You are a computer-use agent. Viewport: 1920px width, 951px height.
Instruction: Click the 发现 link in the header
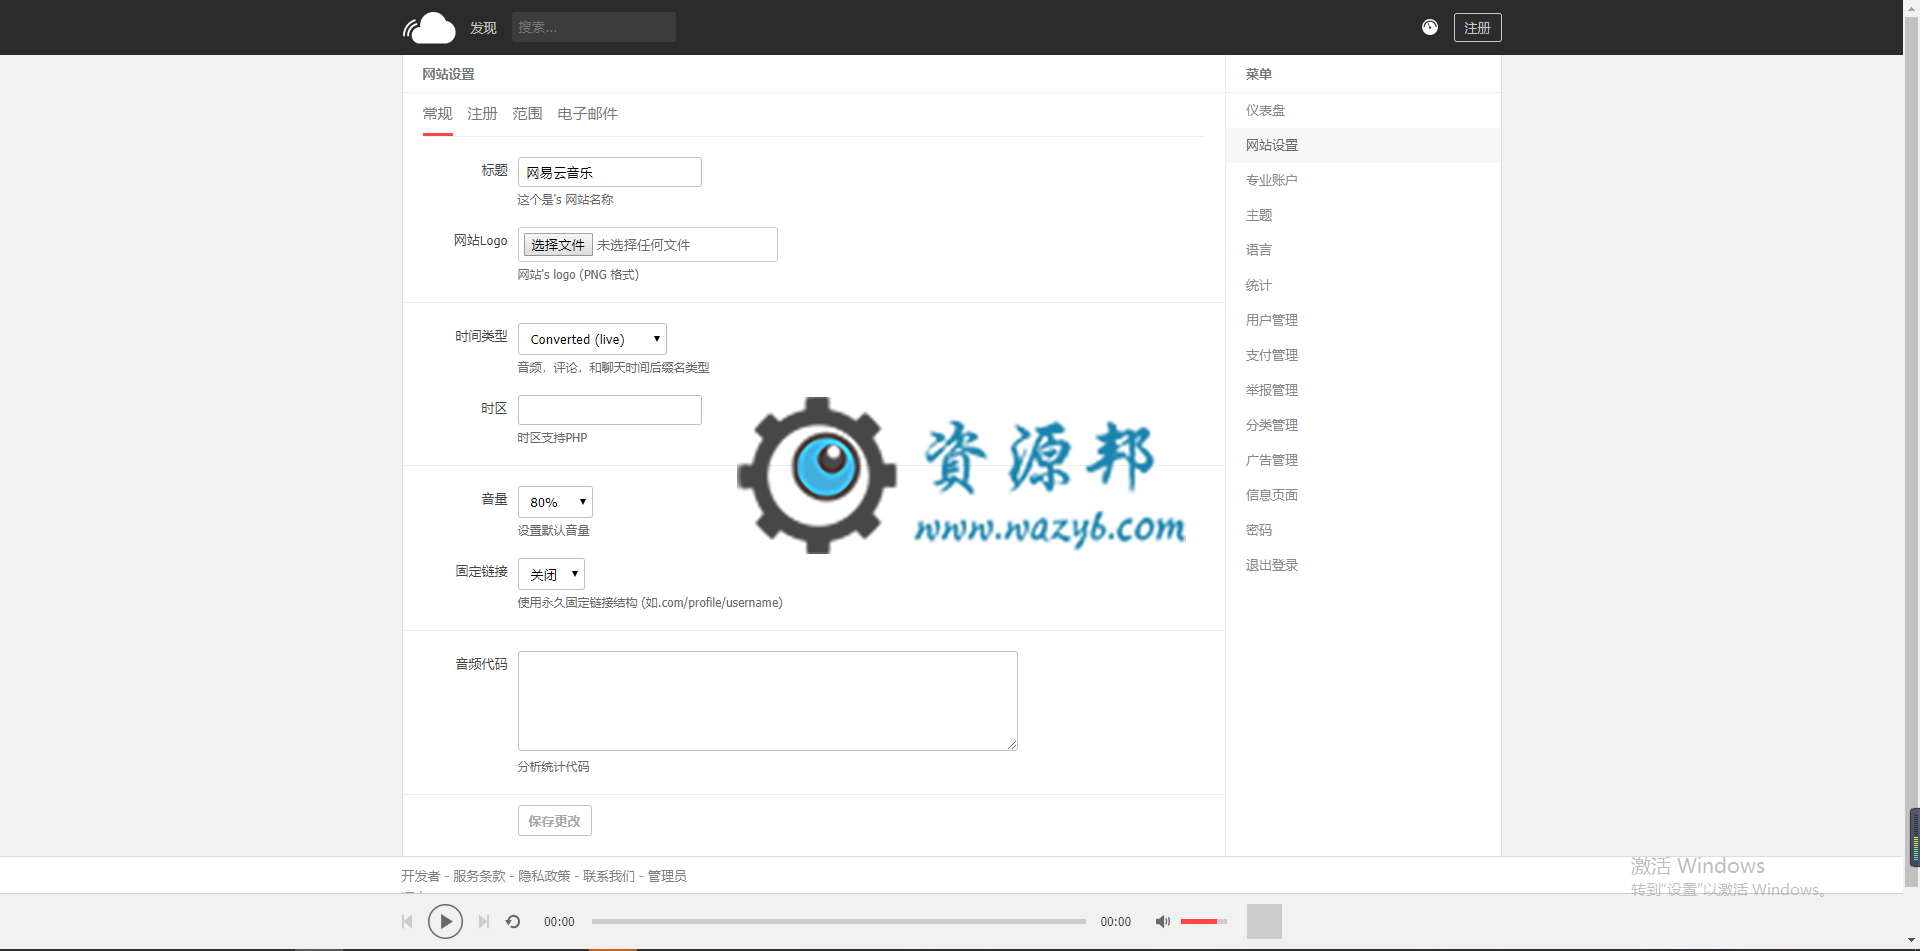[483, 28]
